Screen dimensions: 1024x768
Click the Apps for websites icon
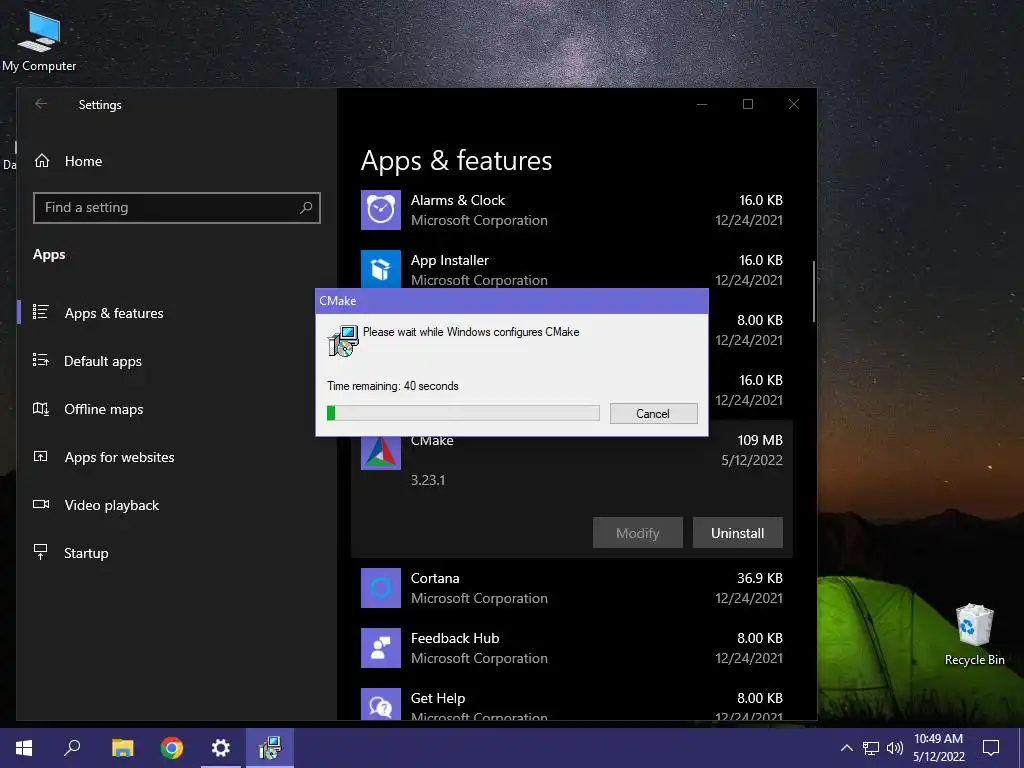click(40, 456)
